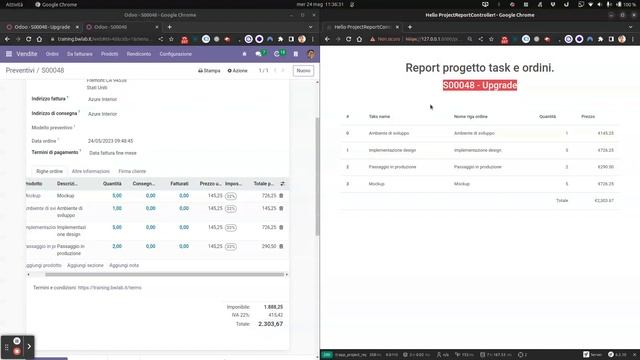This screenshot has height=360, width=640.
Task: Go back in right report Chrome window
Action: tap(327, 39)
